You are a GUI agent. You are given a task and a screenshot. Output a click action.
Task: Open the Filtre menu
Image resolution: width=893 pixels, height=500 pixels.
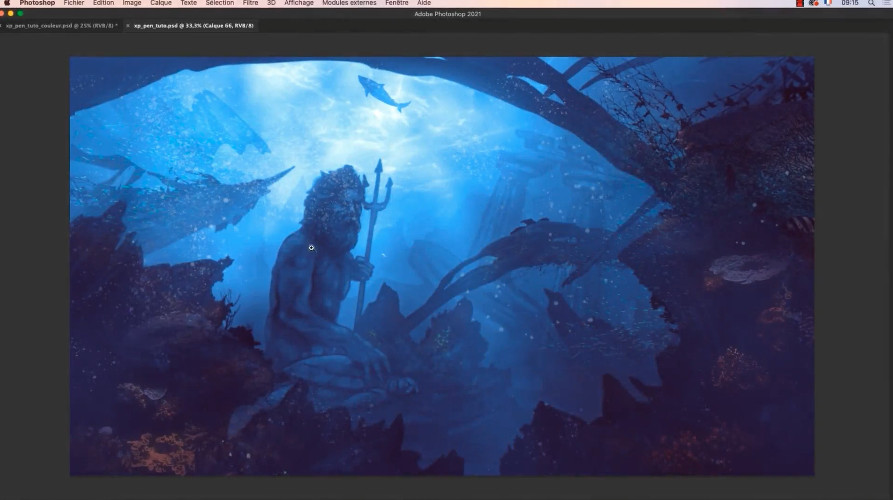251,3
